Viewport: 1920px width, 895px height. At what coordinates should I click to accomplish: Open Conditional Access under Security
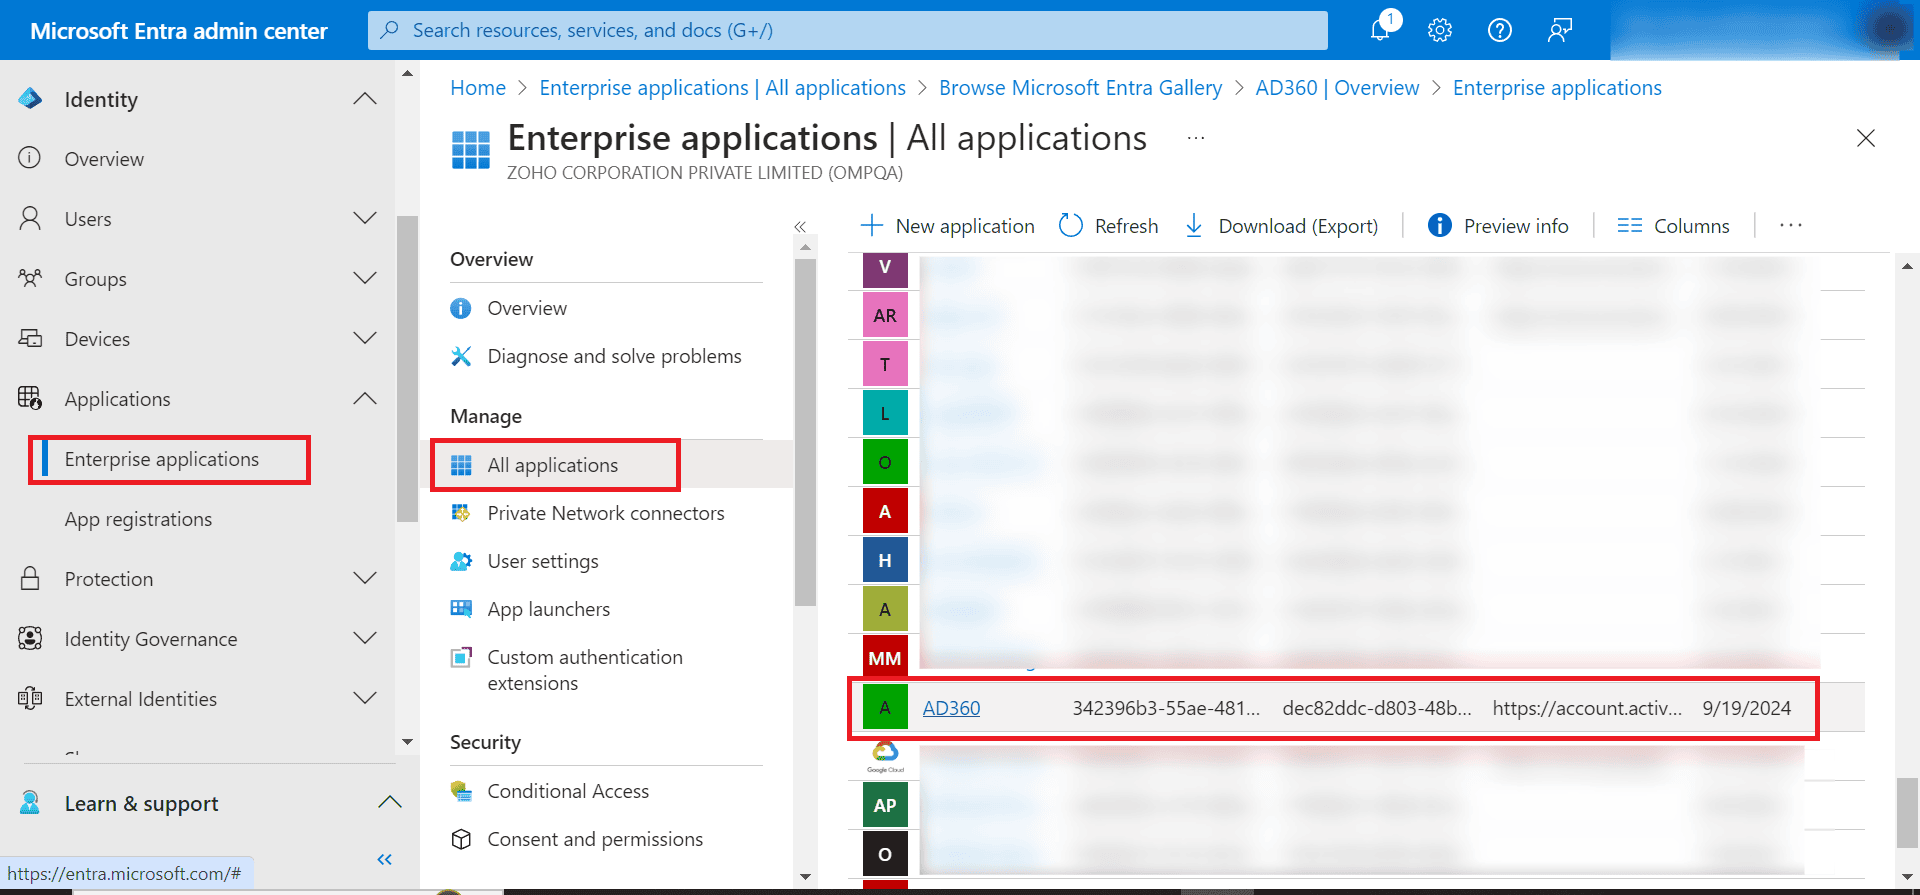(x=568, y=791)
